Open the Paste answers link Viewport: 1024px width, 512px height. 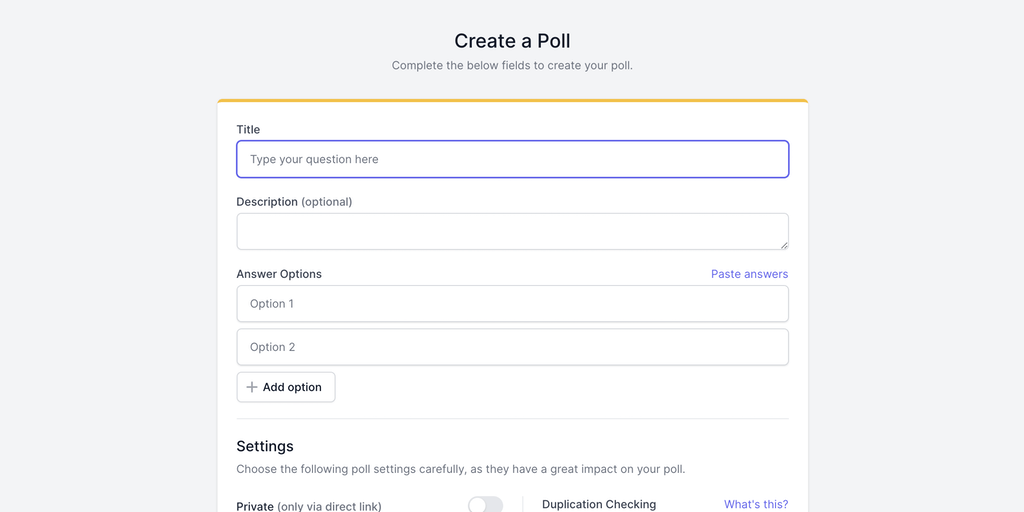(x=749, y=274)
